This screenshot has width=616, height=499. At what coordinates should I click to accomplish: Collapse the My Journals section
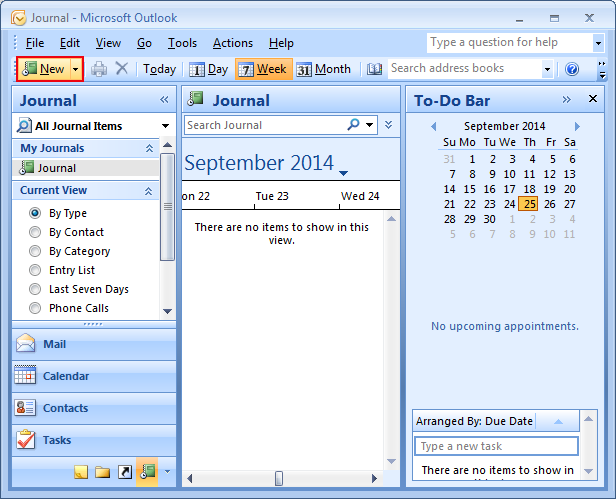(x=149, y=148)
